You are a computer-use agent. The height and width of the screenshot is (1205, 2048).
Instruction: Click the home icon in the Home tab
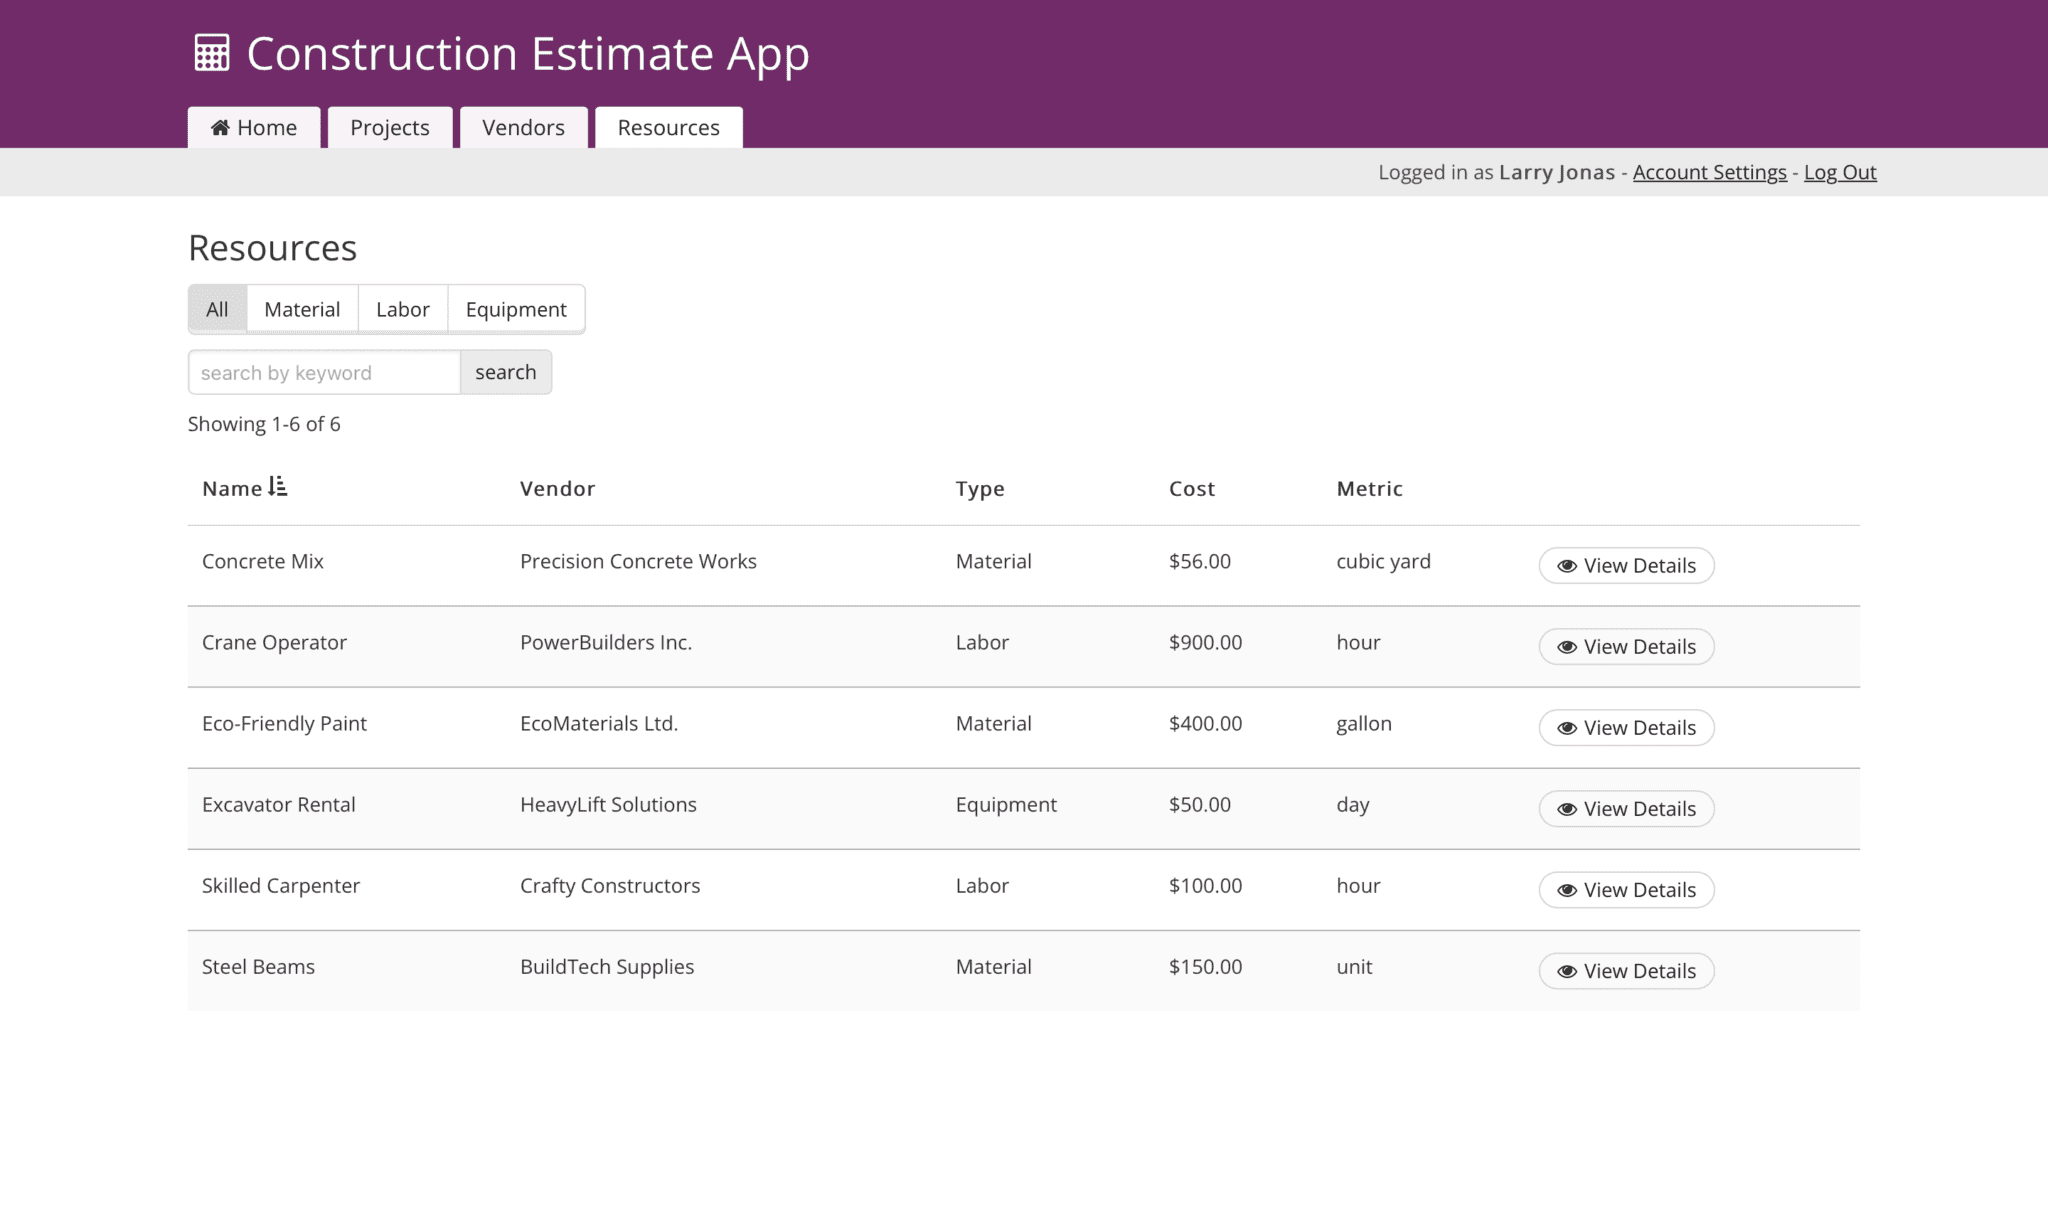[x=219, y=127]
